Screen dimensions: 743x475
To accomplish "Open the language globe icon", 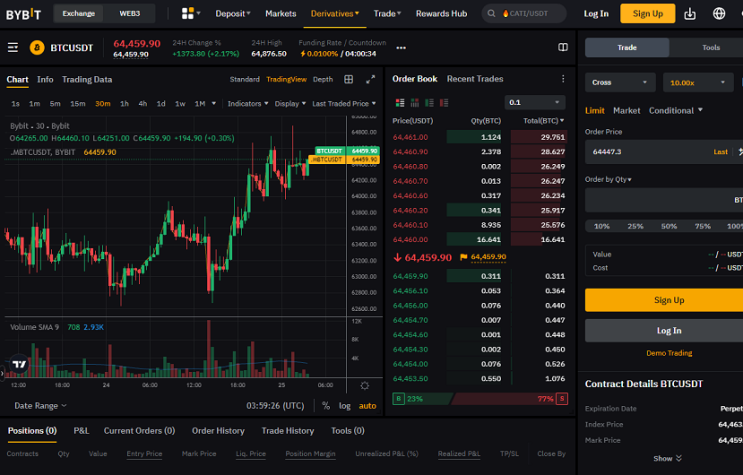I will coord(719,13).
